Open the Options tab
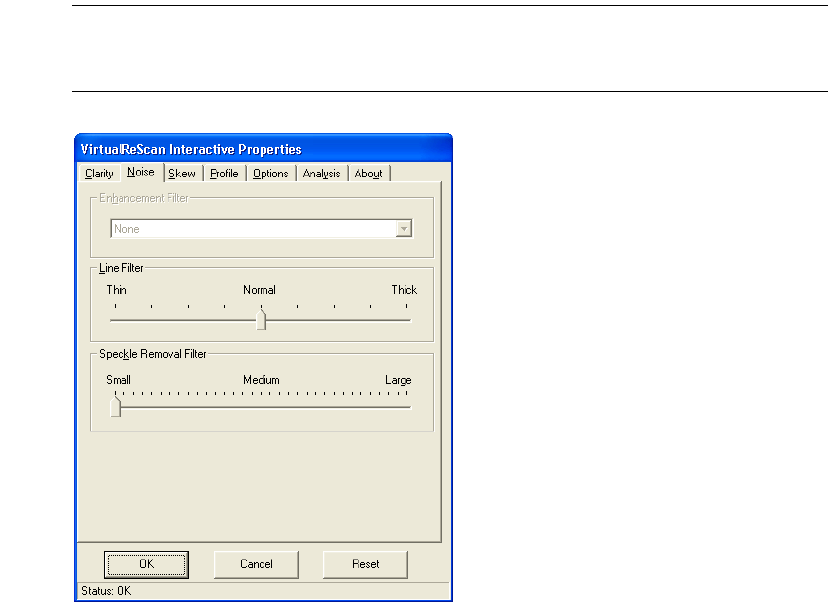The width and height of the screenshot is (828, 602). [270, 173]
